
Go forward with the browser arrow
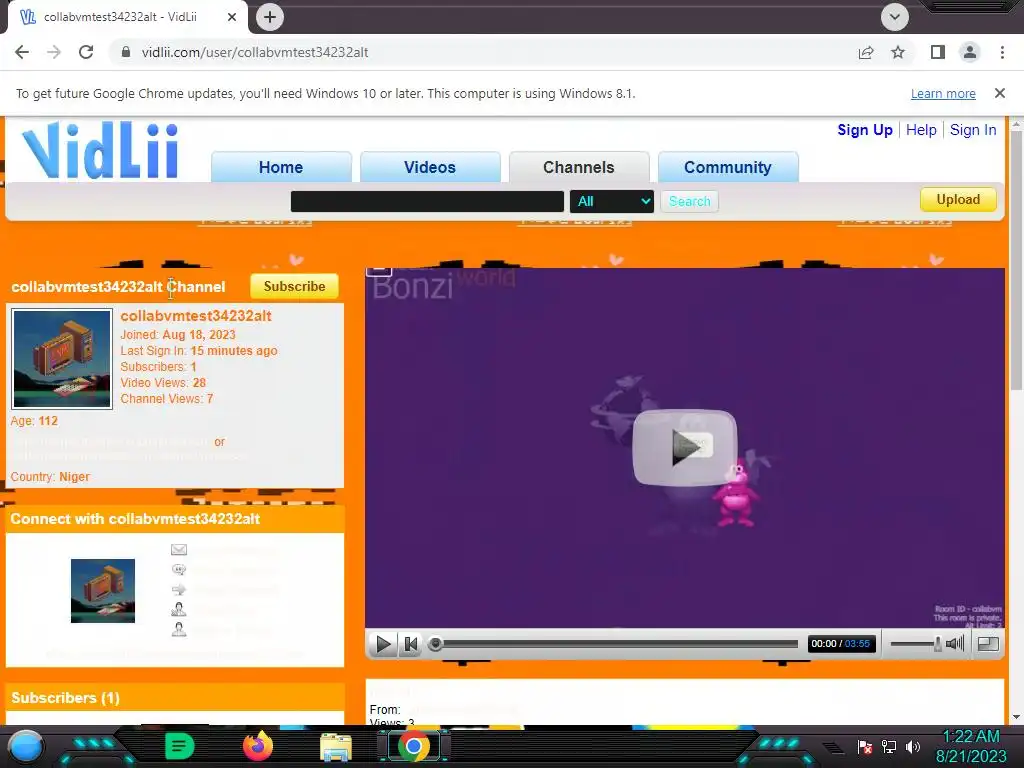54,52
